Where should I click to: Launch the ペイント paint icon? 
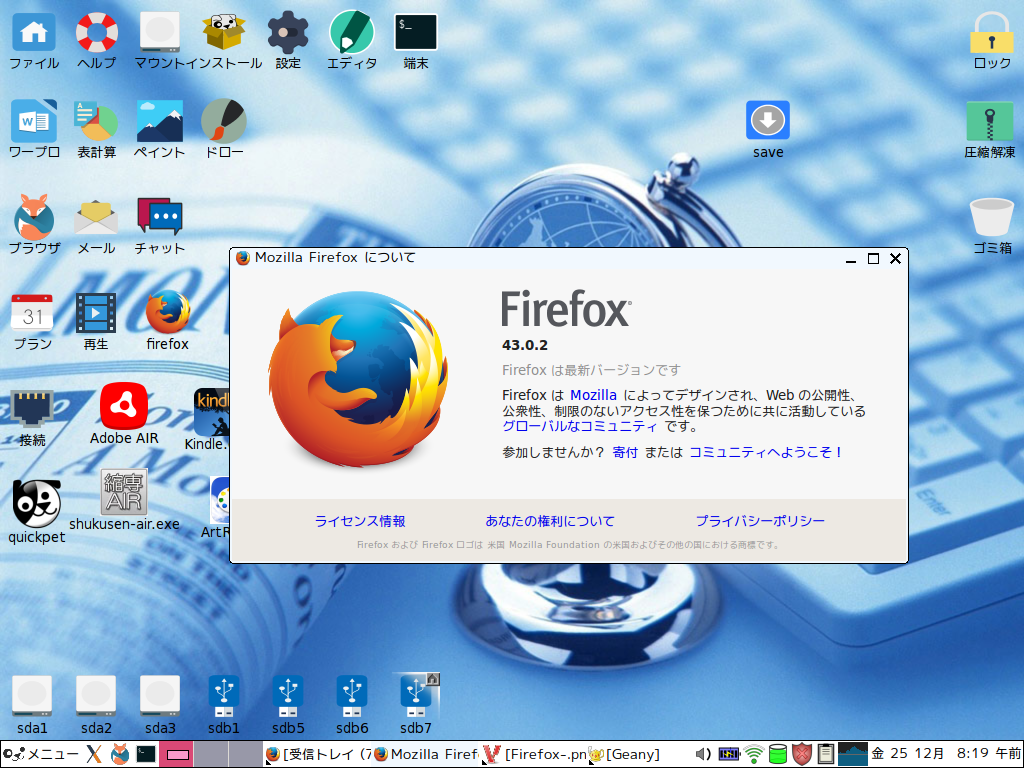point(160,120)
